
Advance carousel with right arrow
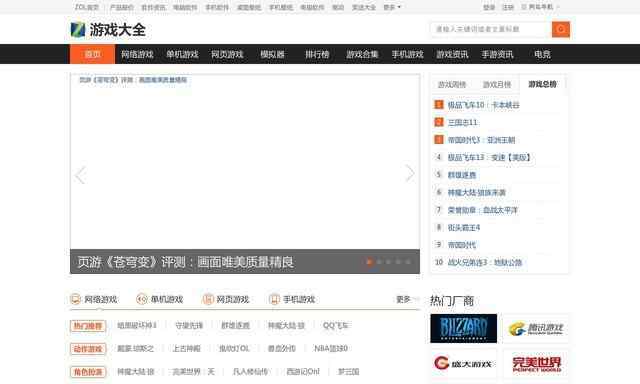click(410, 173)
